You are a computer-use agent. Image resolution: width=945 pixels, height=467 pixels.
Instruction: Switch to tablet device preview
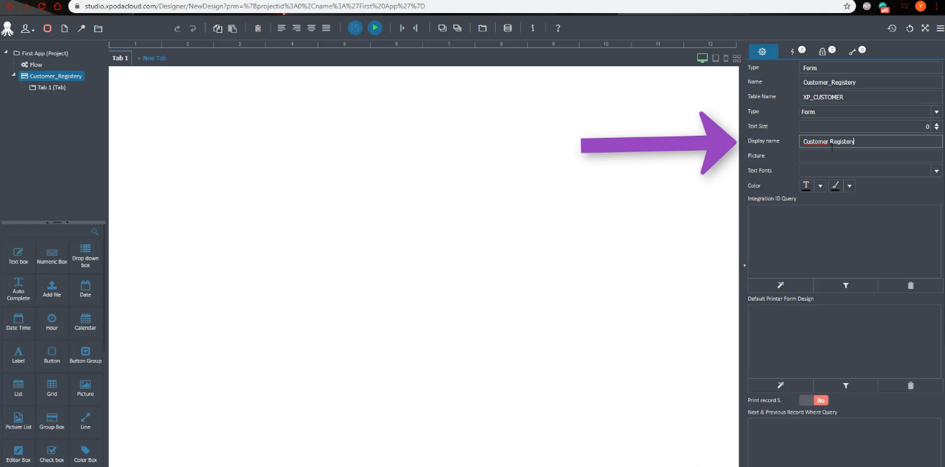[x=715, y=58]
